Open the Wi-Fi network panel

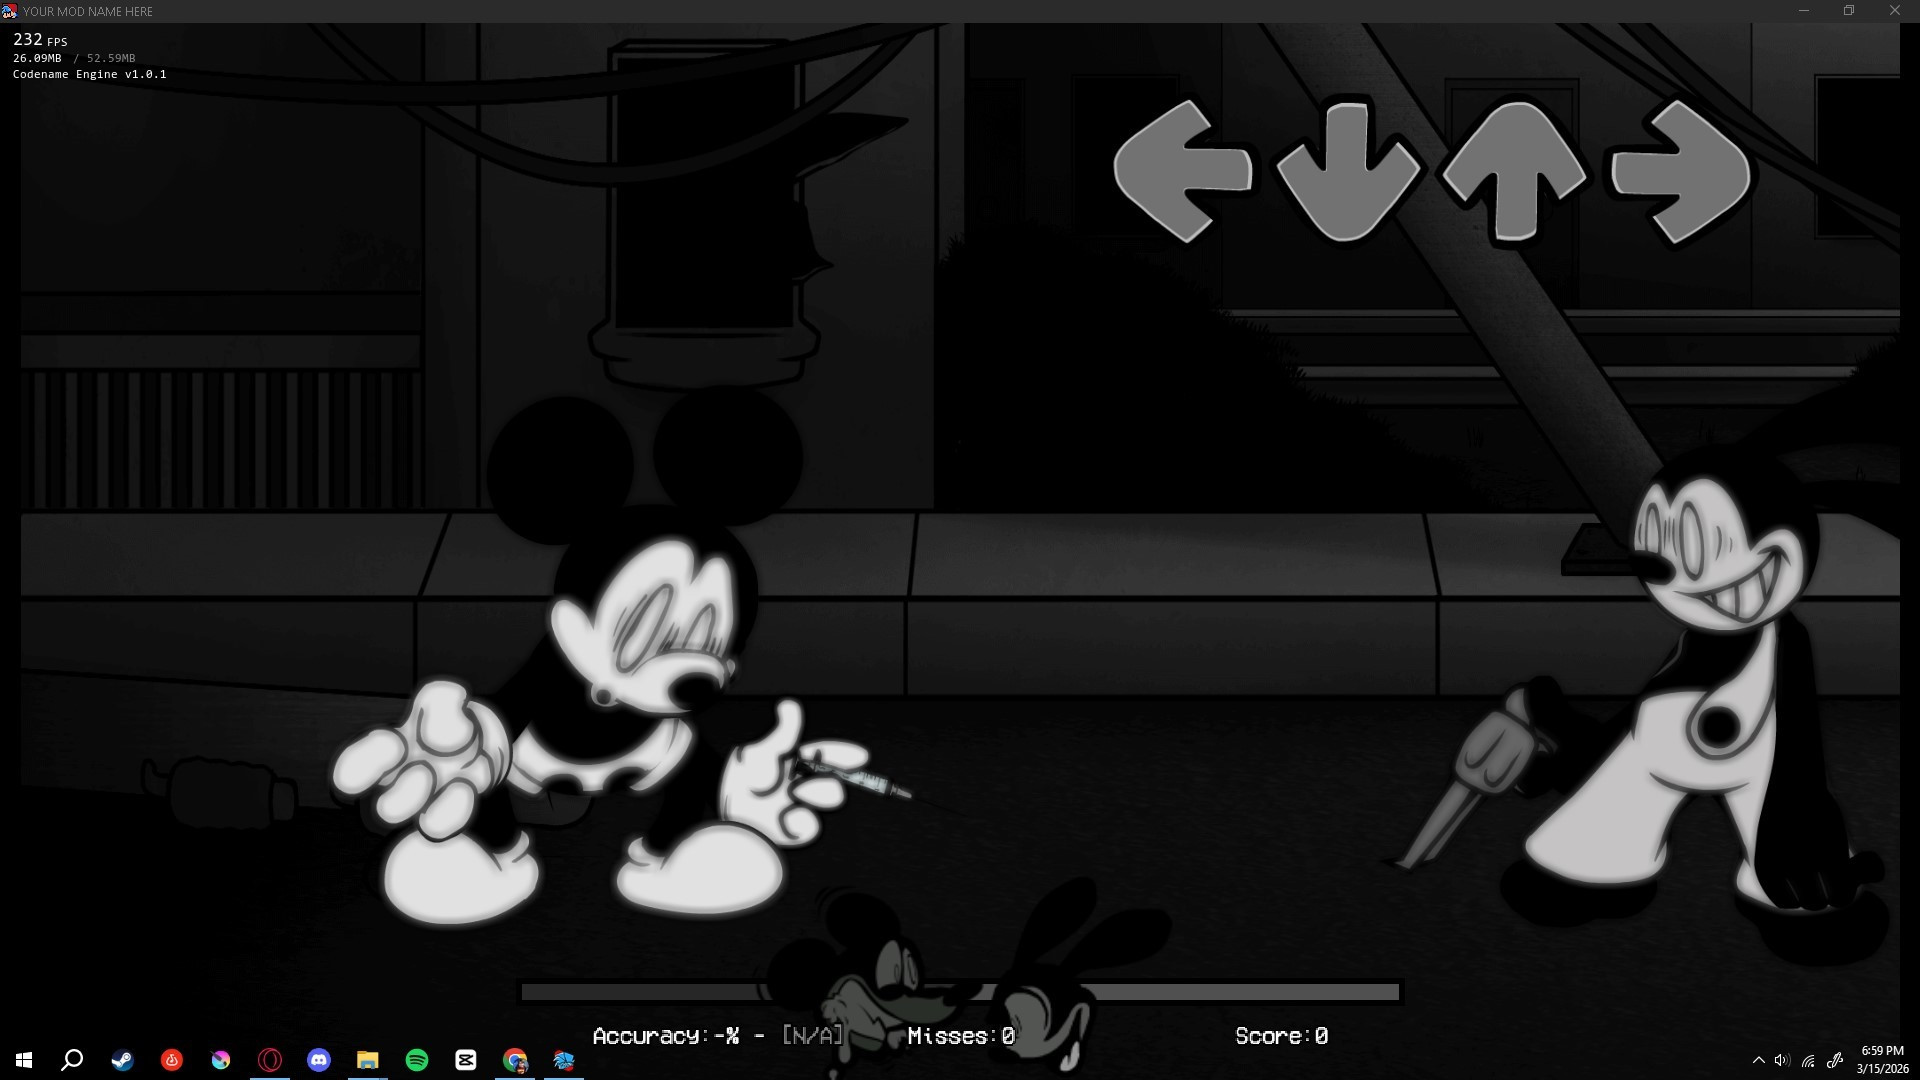tap(1808, 1060)
